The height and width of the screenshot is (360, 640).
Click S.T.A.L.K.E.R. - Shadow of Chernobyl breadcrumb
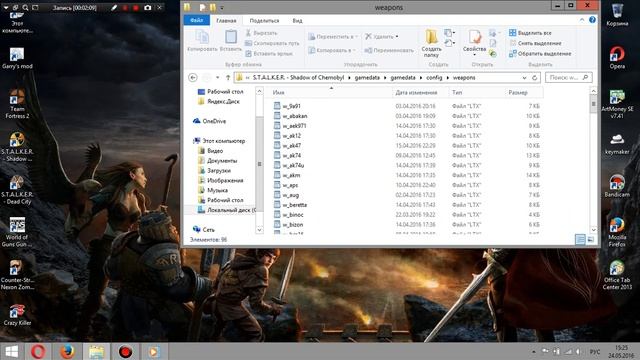[x=298, y=78]
